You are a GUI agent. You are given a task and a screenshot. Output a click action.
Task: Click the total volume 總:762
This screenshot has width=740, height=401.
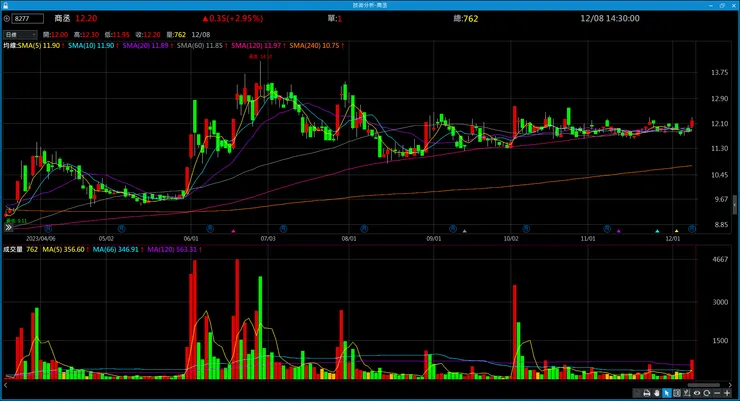[x=466, y=19]
